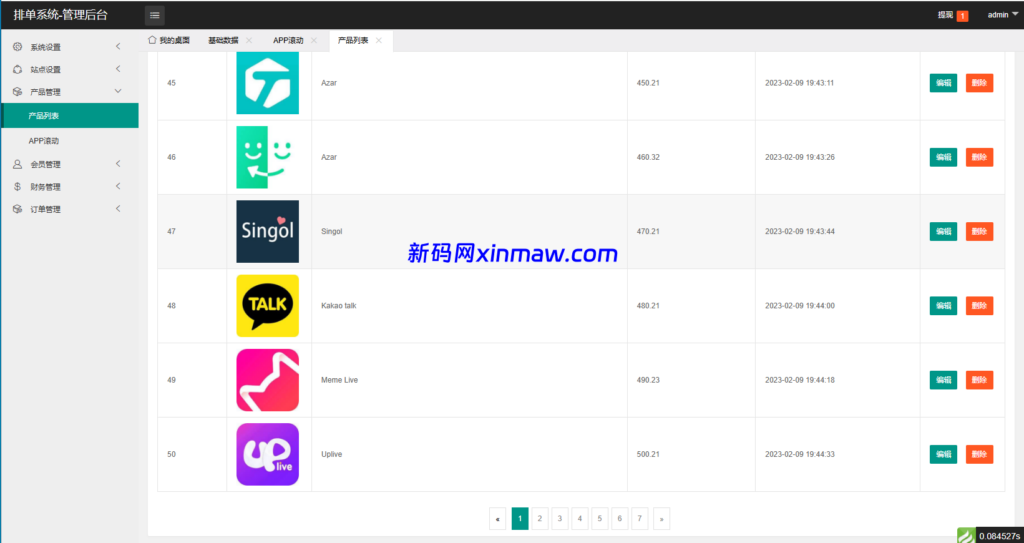Click the order management icon in sidebar
The width and height of the screenshot is (1024, 543).
(18, 209)
